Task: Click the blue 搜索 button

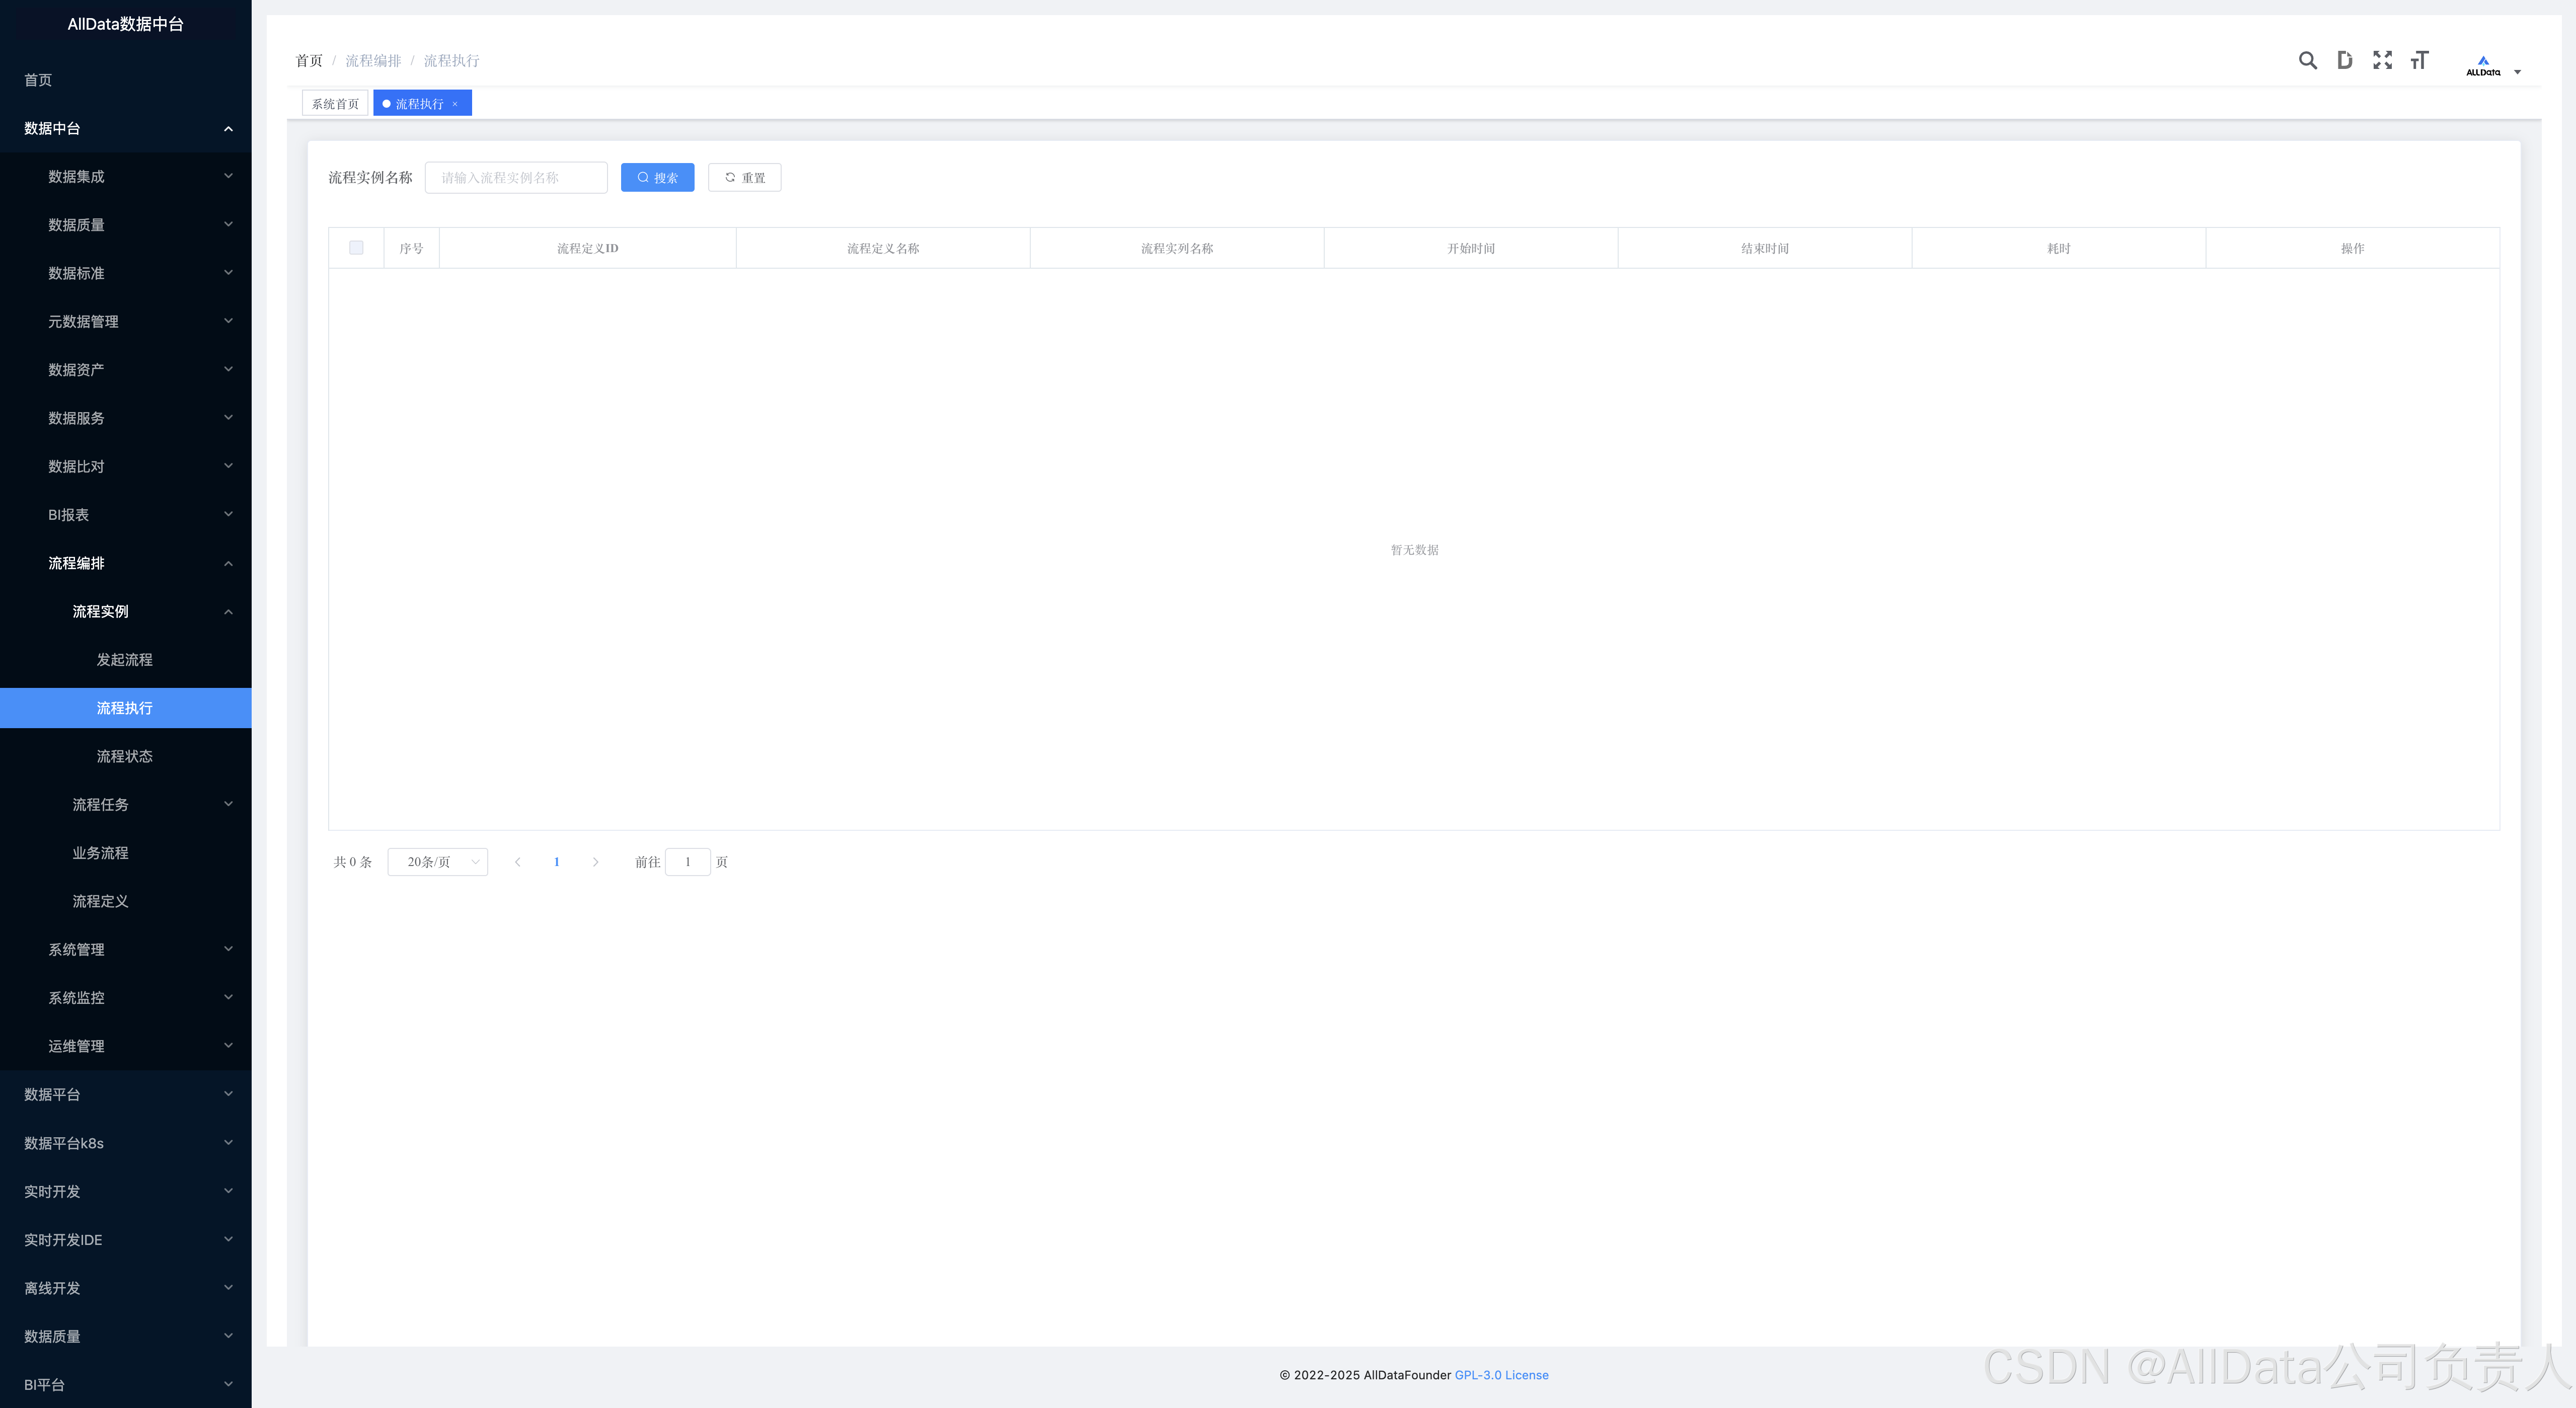Action: 657,178
